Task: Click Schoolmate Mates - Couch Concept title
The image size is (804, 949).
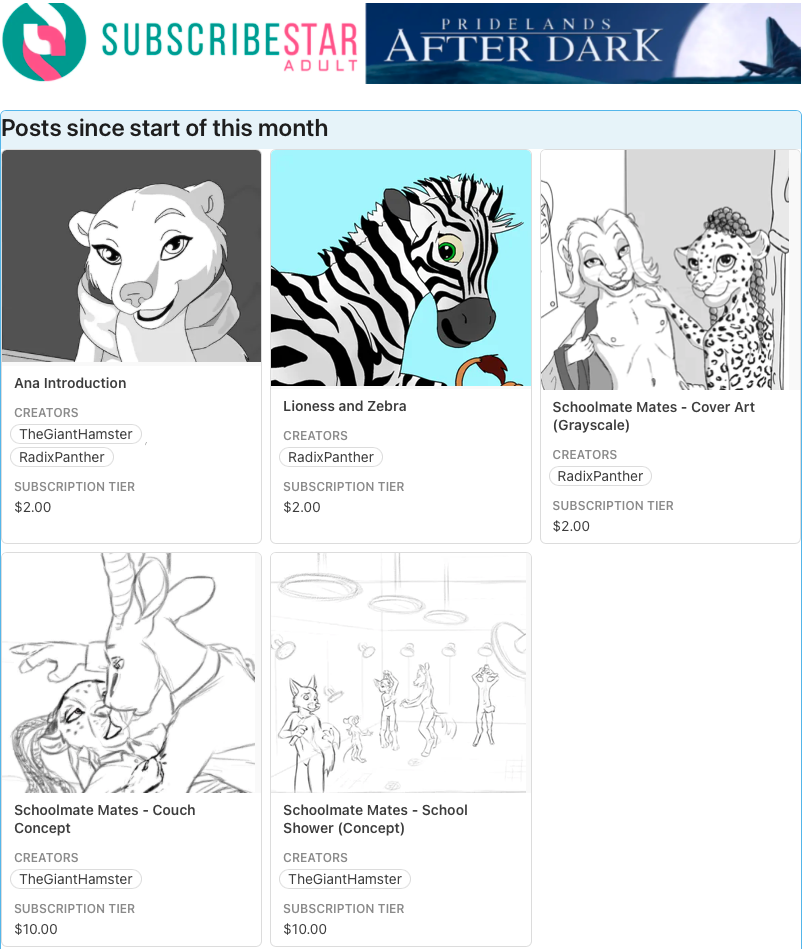Action: (x=105, y=819)
